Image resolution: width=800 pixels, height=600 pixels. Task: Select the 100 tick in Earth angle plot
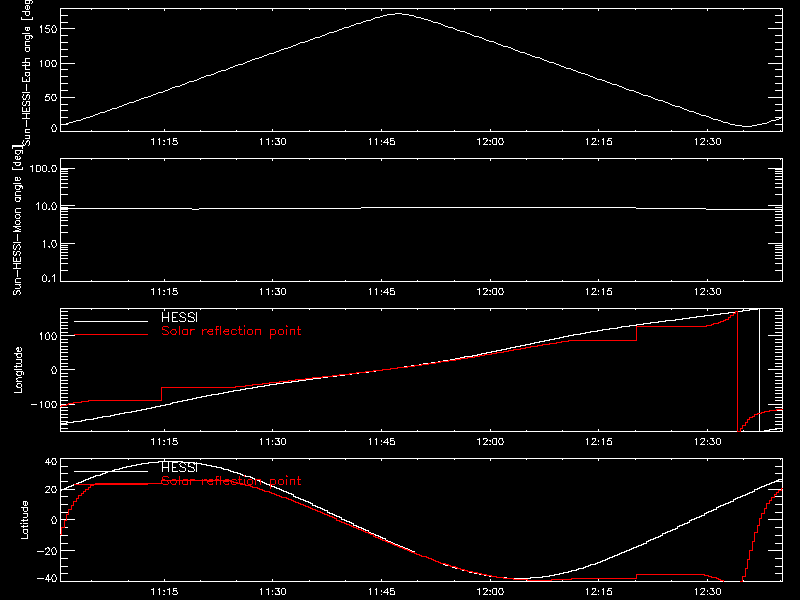click(x=47, y=64)
